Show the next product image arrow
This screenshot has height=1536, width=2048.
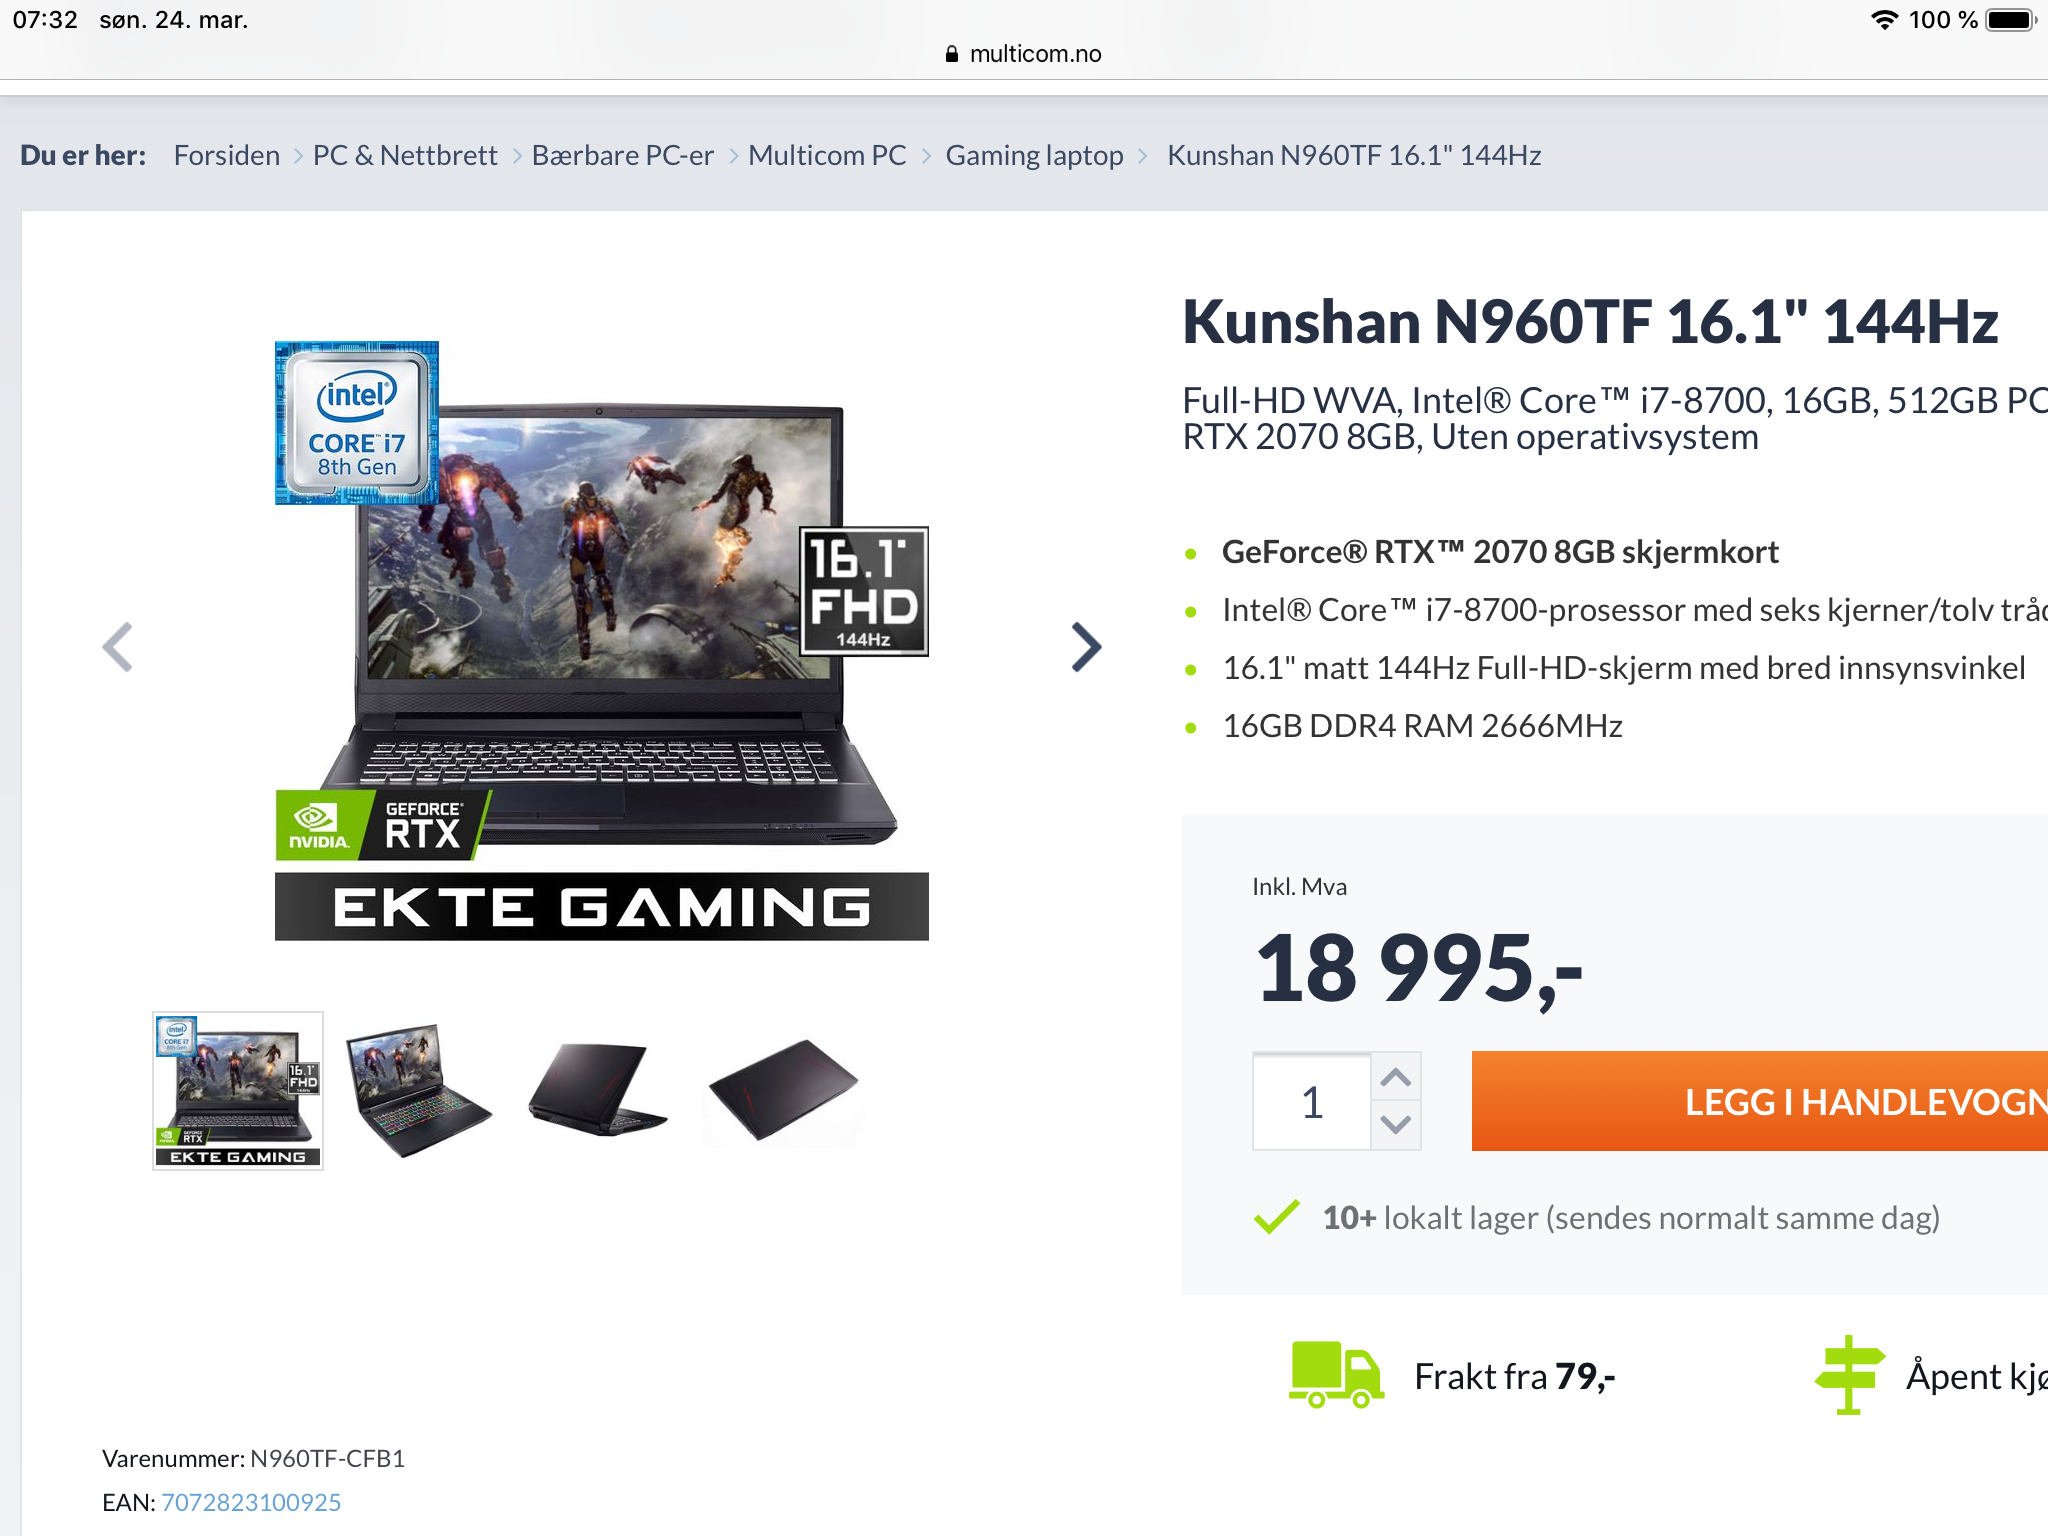coord(1086,647)
